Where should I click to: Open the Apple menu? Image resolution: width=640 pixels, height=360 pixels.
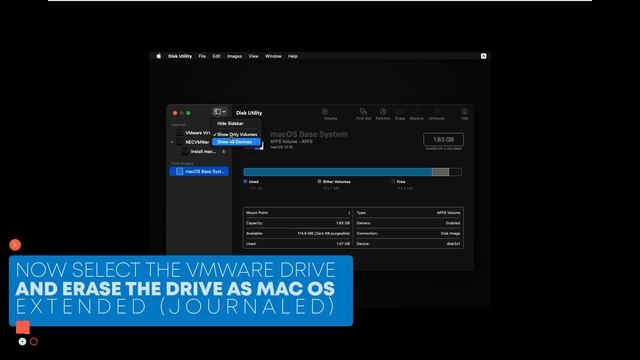[x=158, y=56]
